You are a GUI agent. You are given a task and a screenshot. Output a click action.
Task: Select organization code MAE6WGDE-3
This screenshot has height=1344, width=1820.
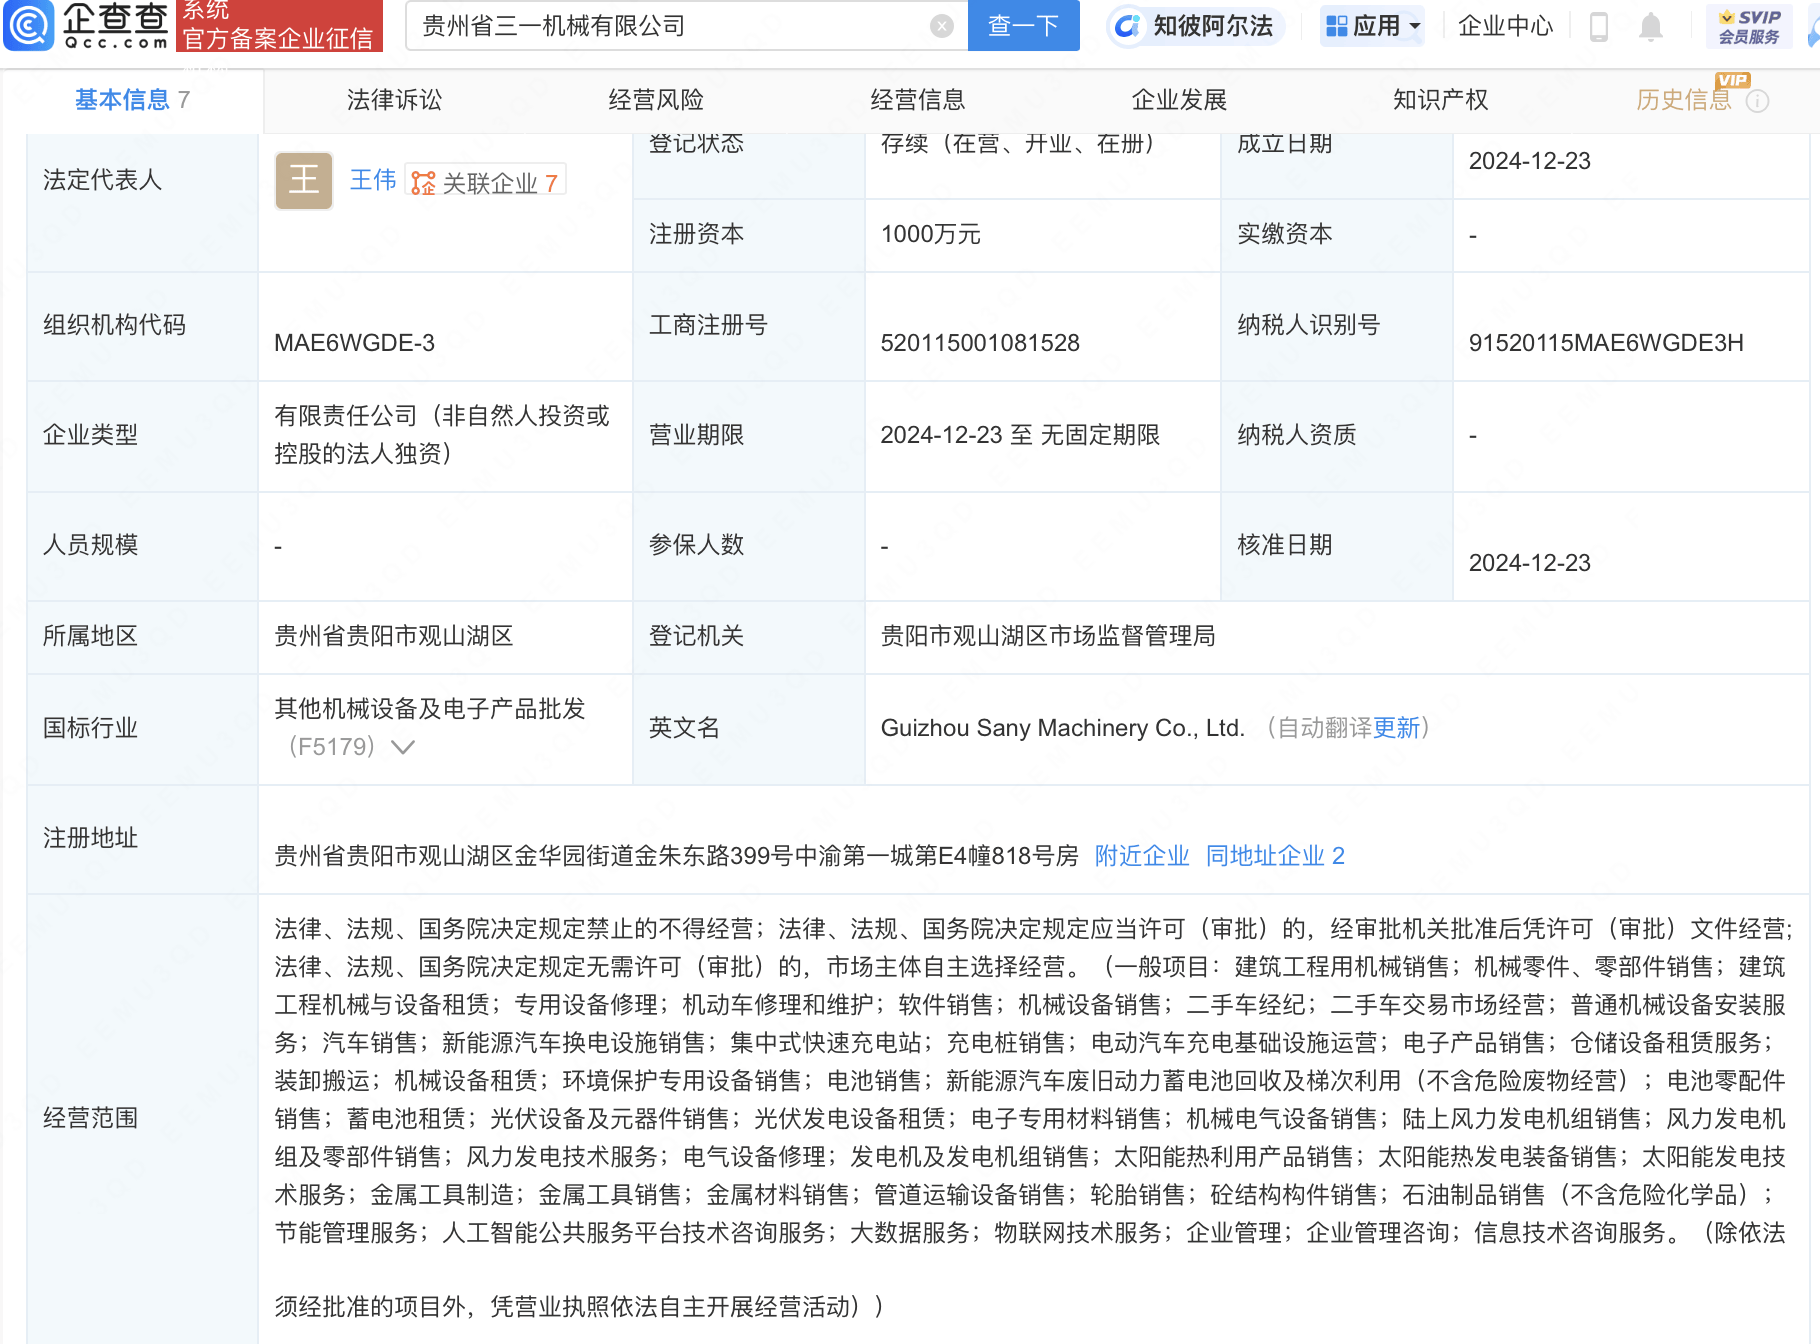(x=355, y=343)
